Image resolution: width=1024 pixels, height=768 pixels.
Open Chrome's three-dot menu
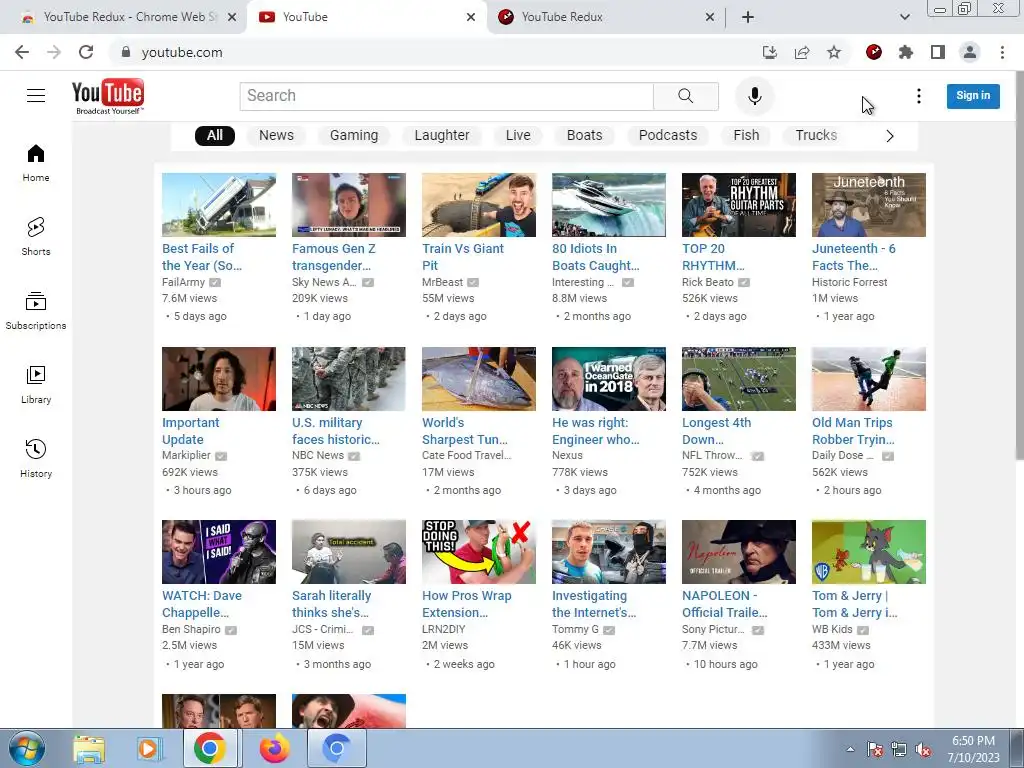coord(1002,52)
